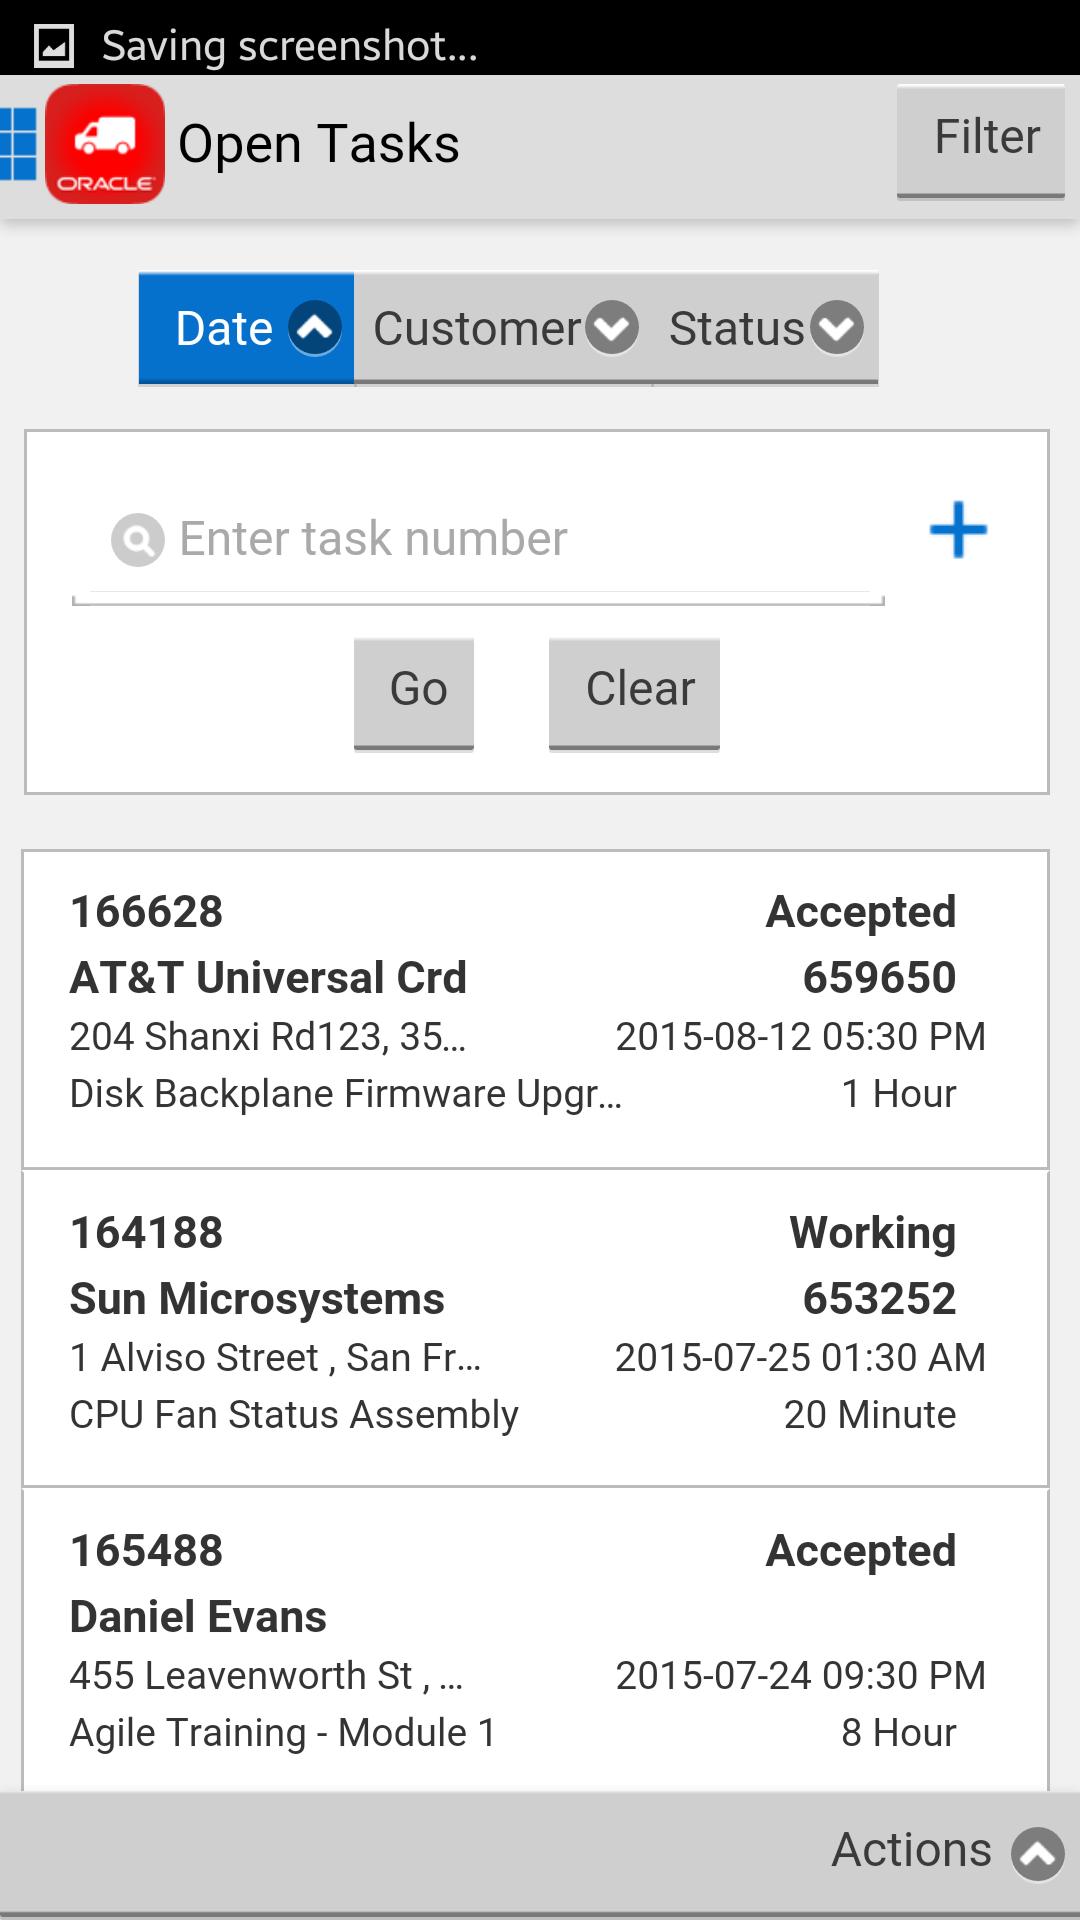Open the Actions bar label

[x=911, y=1850]
